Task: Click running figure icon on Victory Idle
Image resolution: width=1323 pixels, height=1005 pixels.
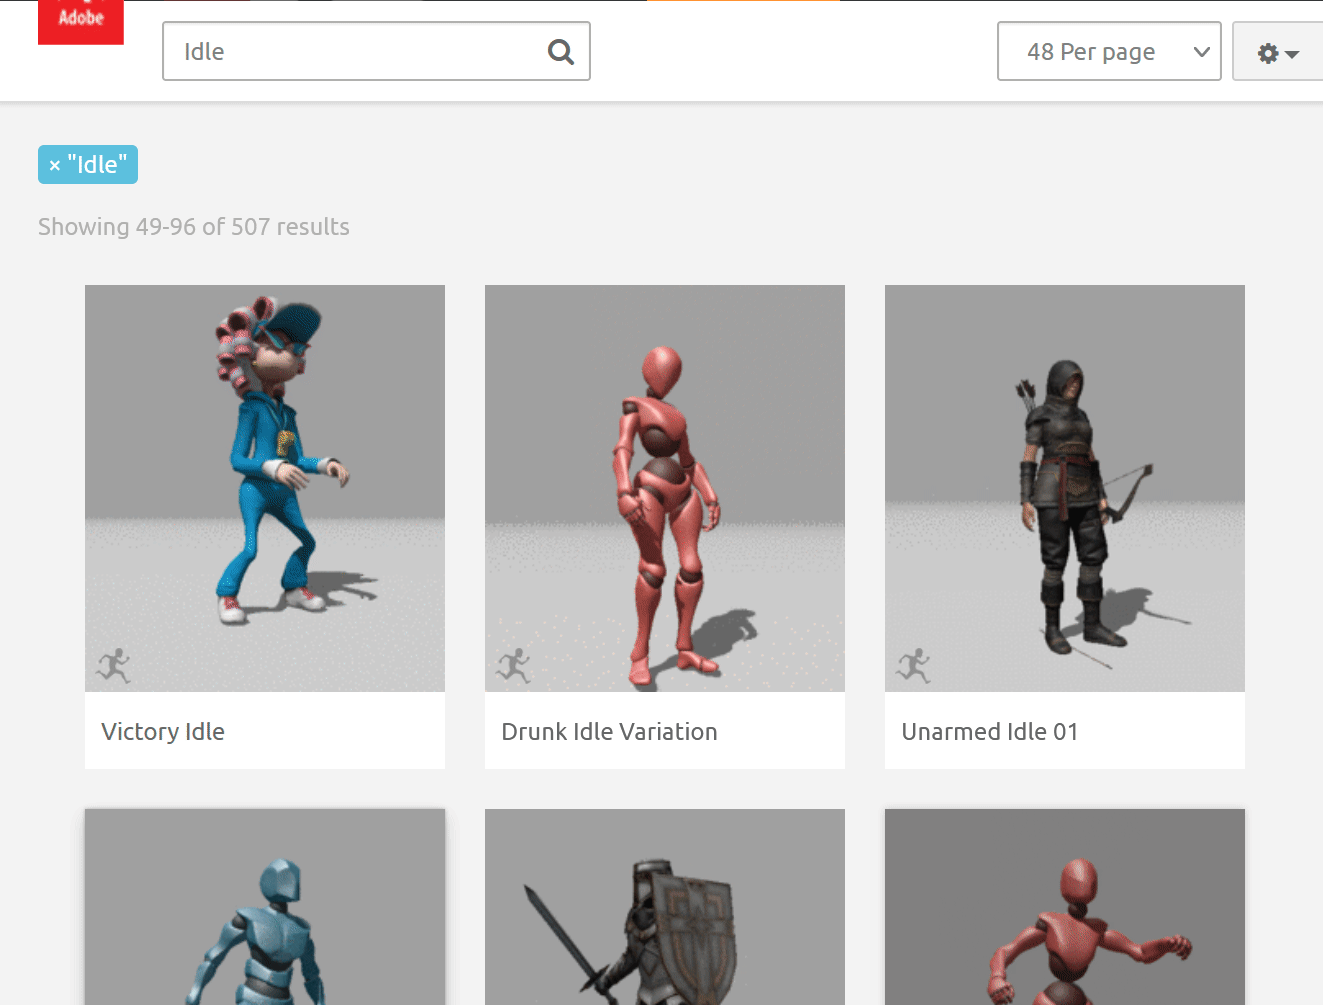Action: click(113, 665)
